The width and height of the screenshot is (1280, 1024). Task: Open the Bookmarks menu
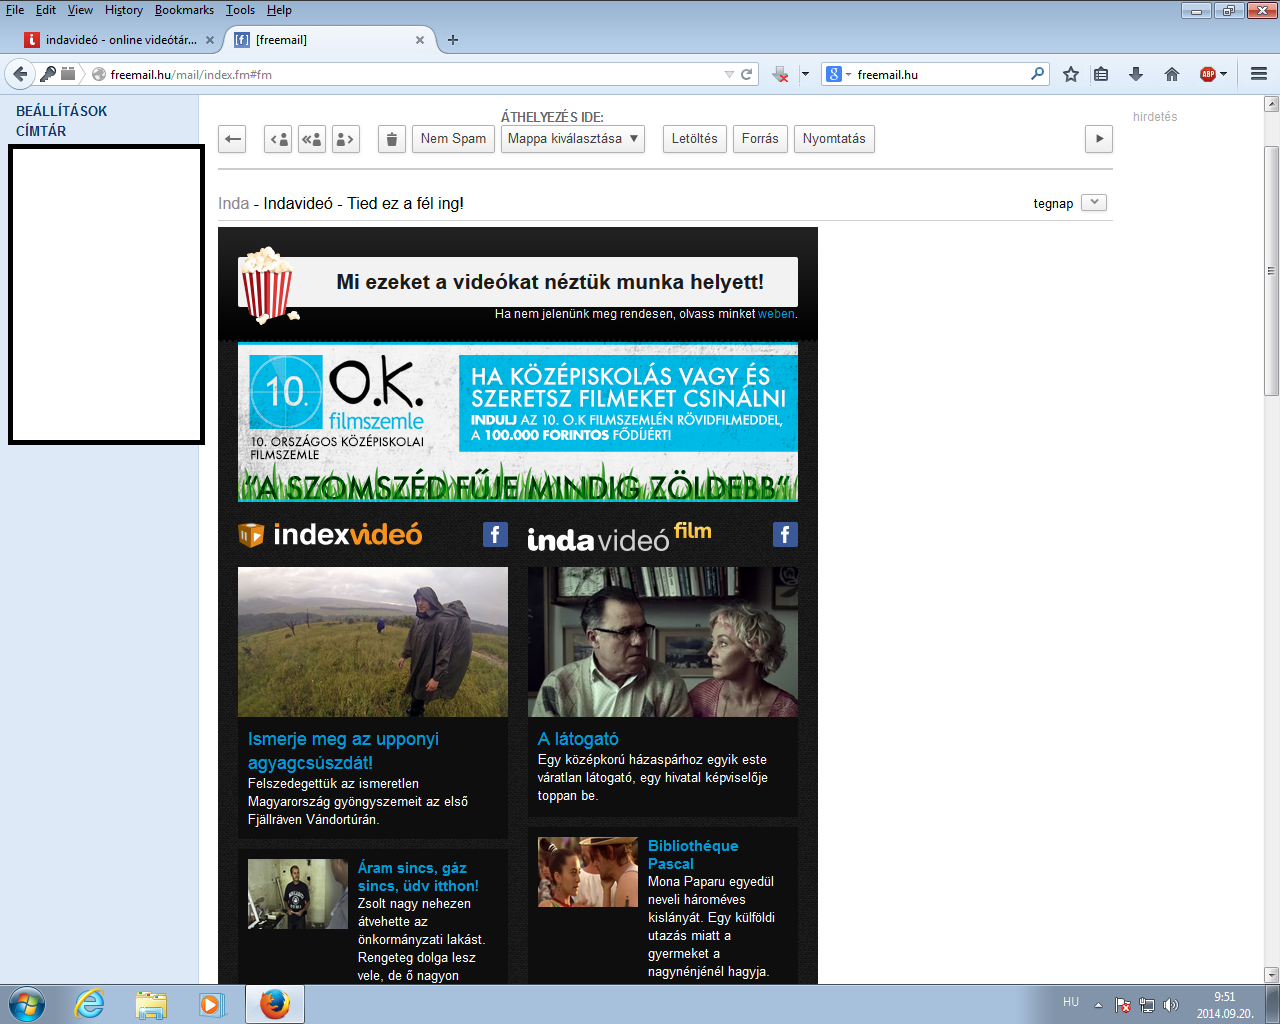[184, 10]
